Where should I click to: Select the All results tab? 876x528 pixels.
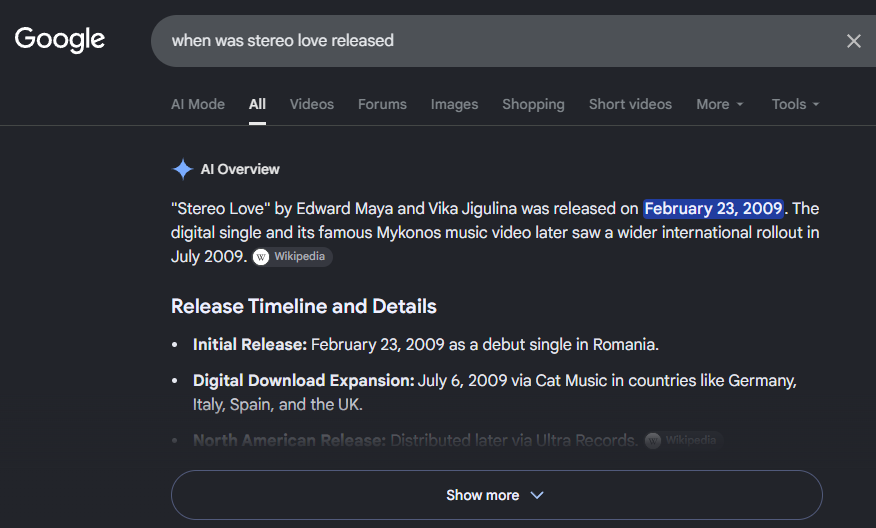(x=257, y=104)
